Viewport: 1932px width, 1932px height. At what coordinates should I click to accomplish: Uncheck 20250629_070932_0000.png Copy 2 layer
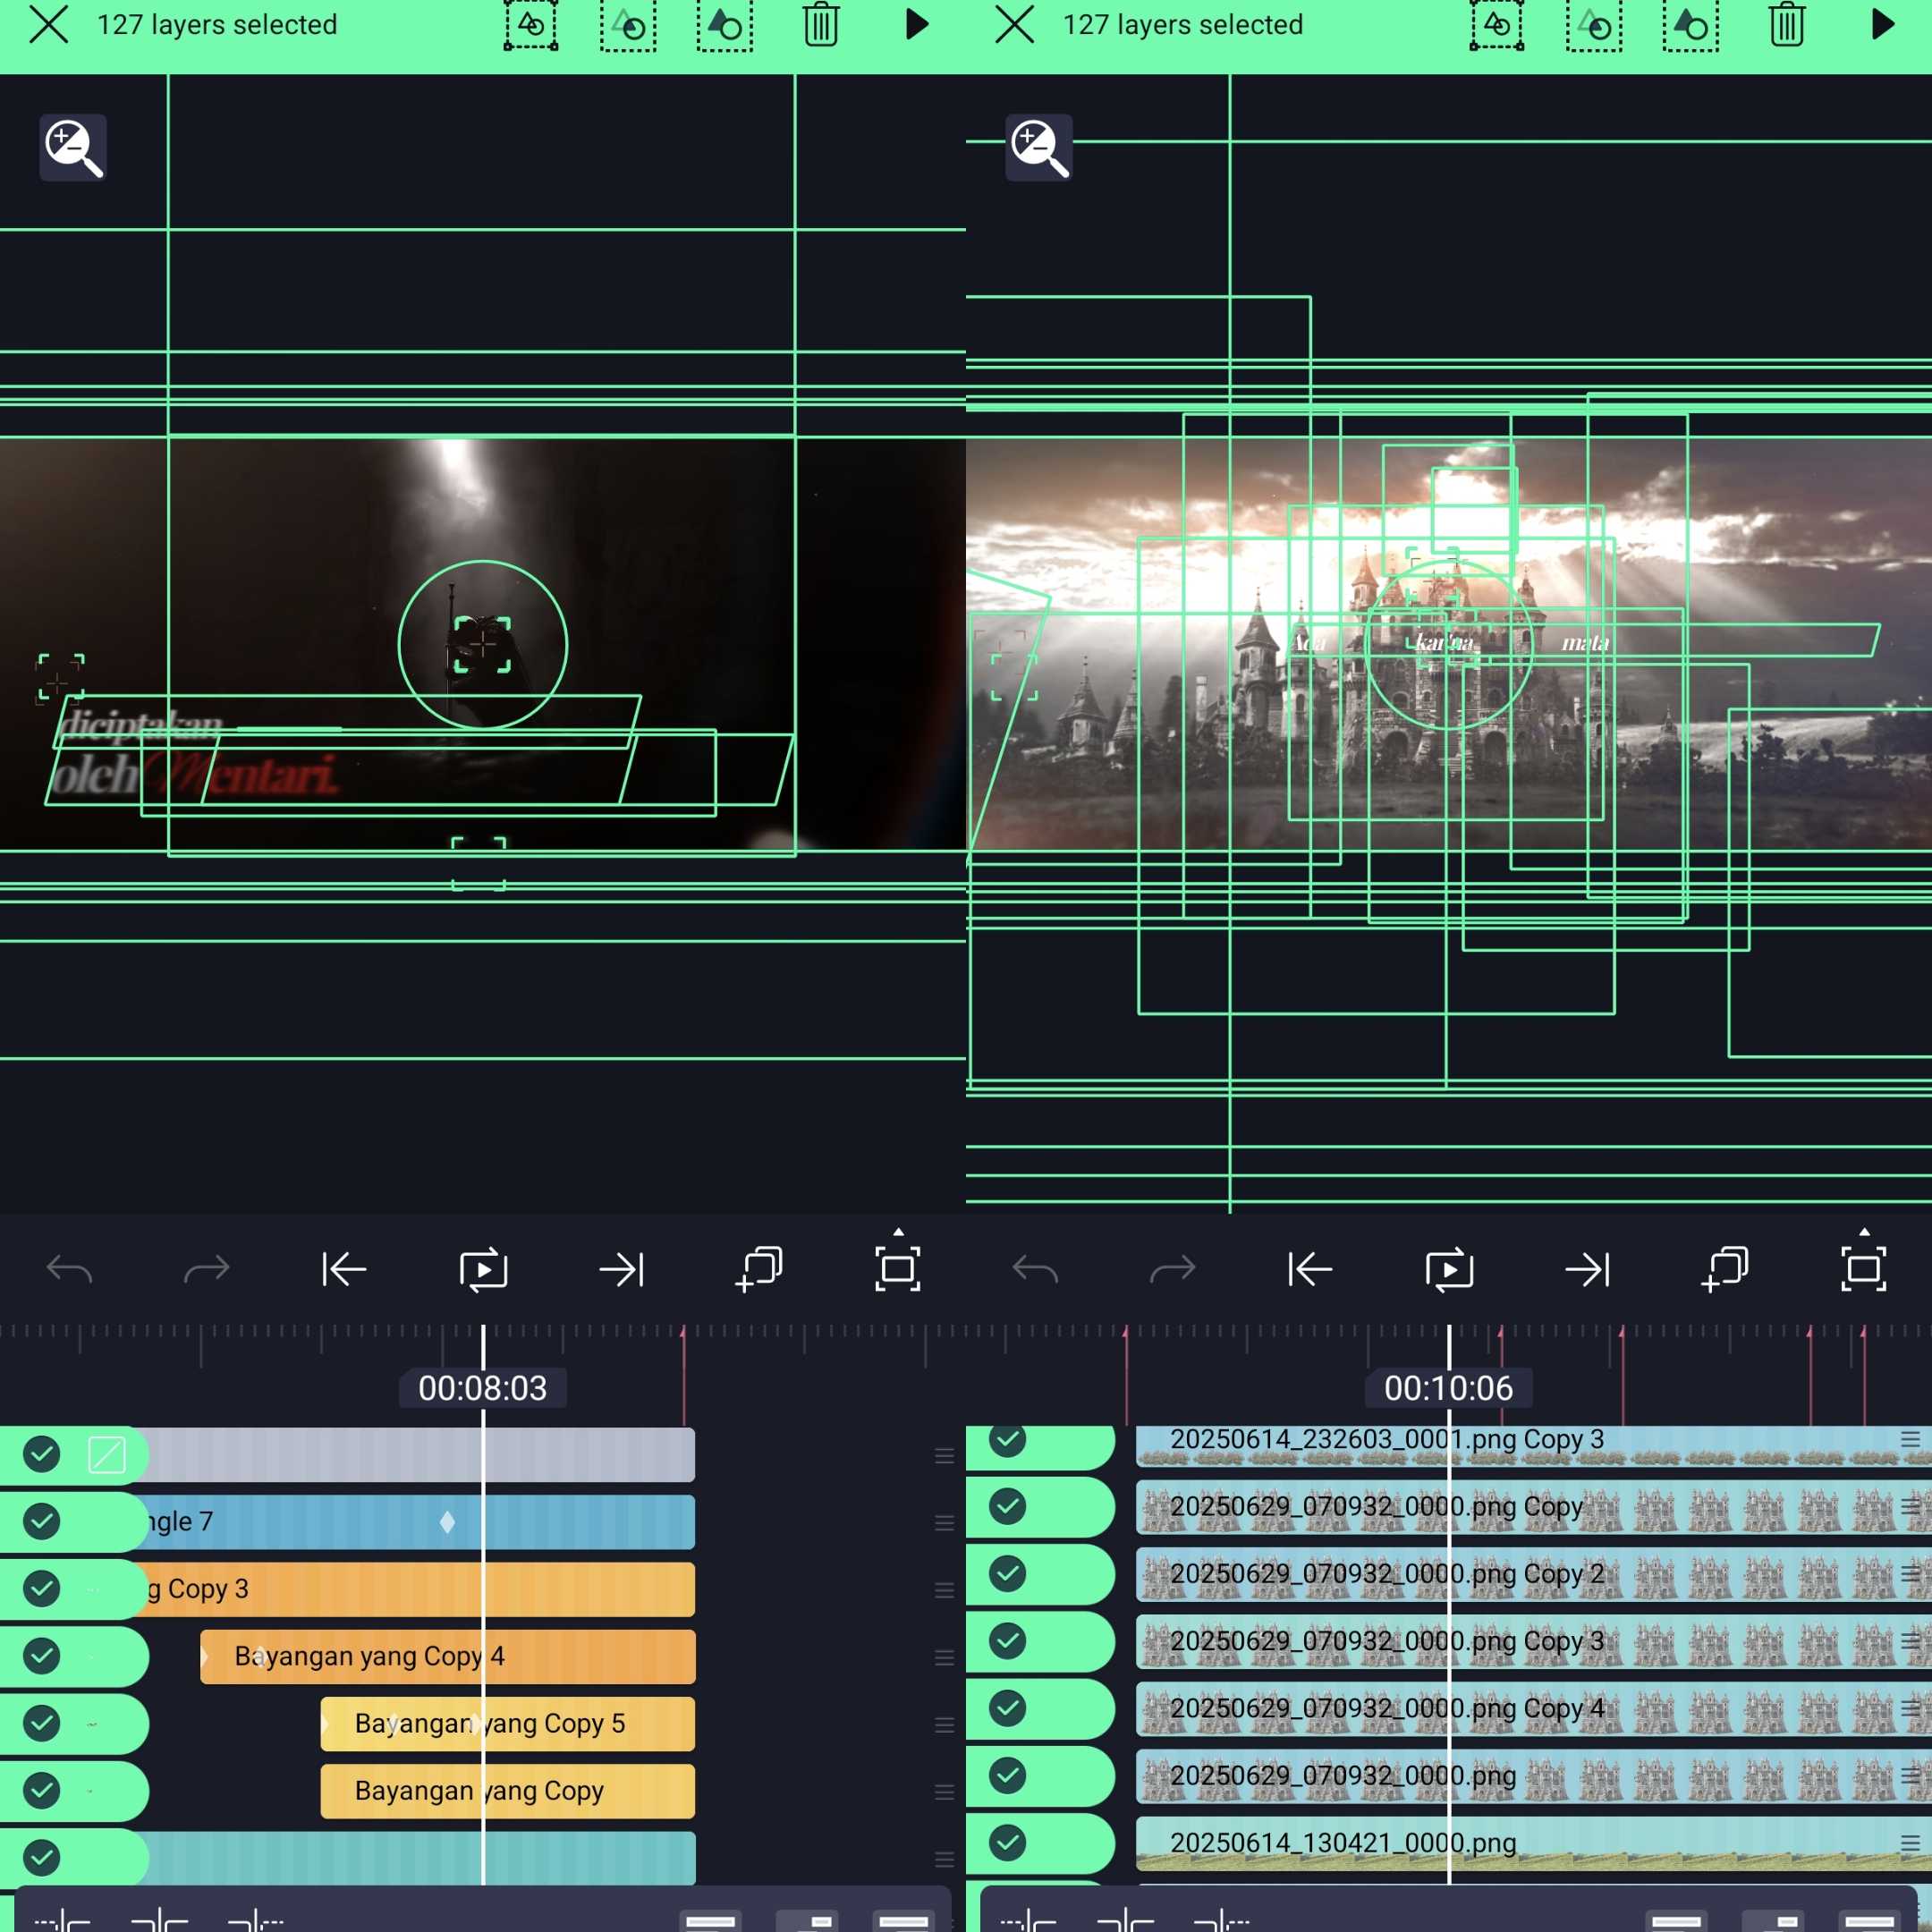[x=1008, y=1573]
